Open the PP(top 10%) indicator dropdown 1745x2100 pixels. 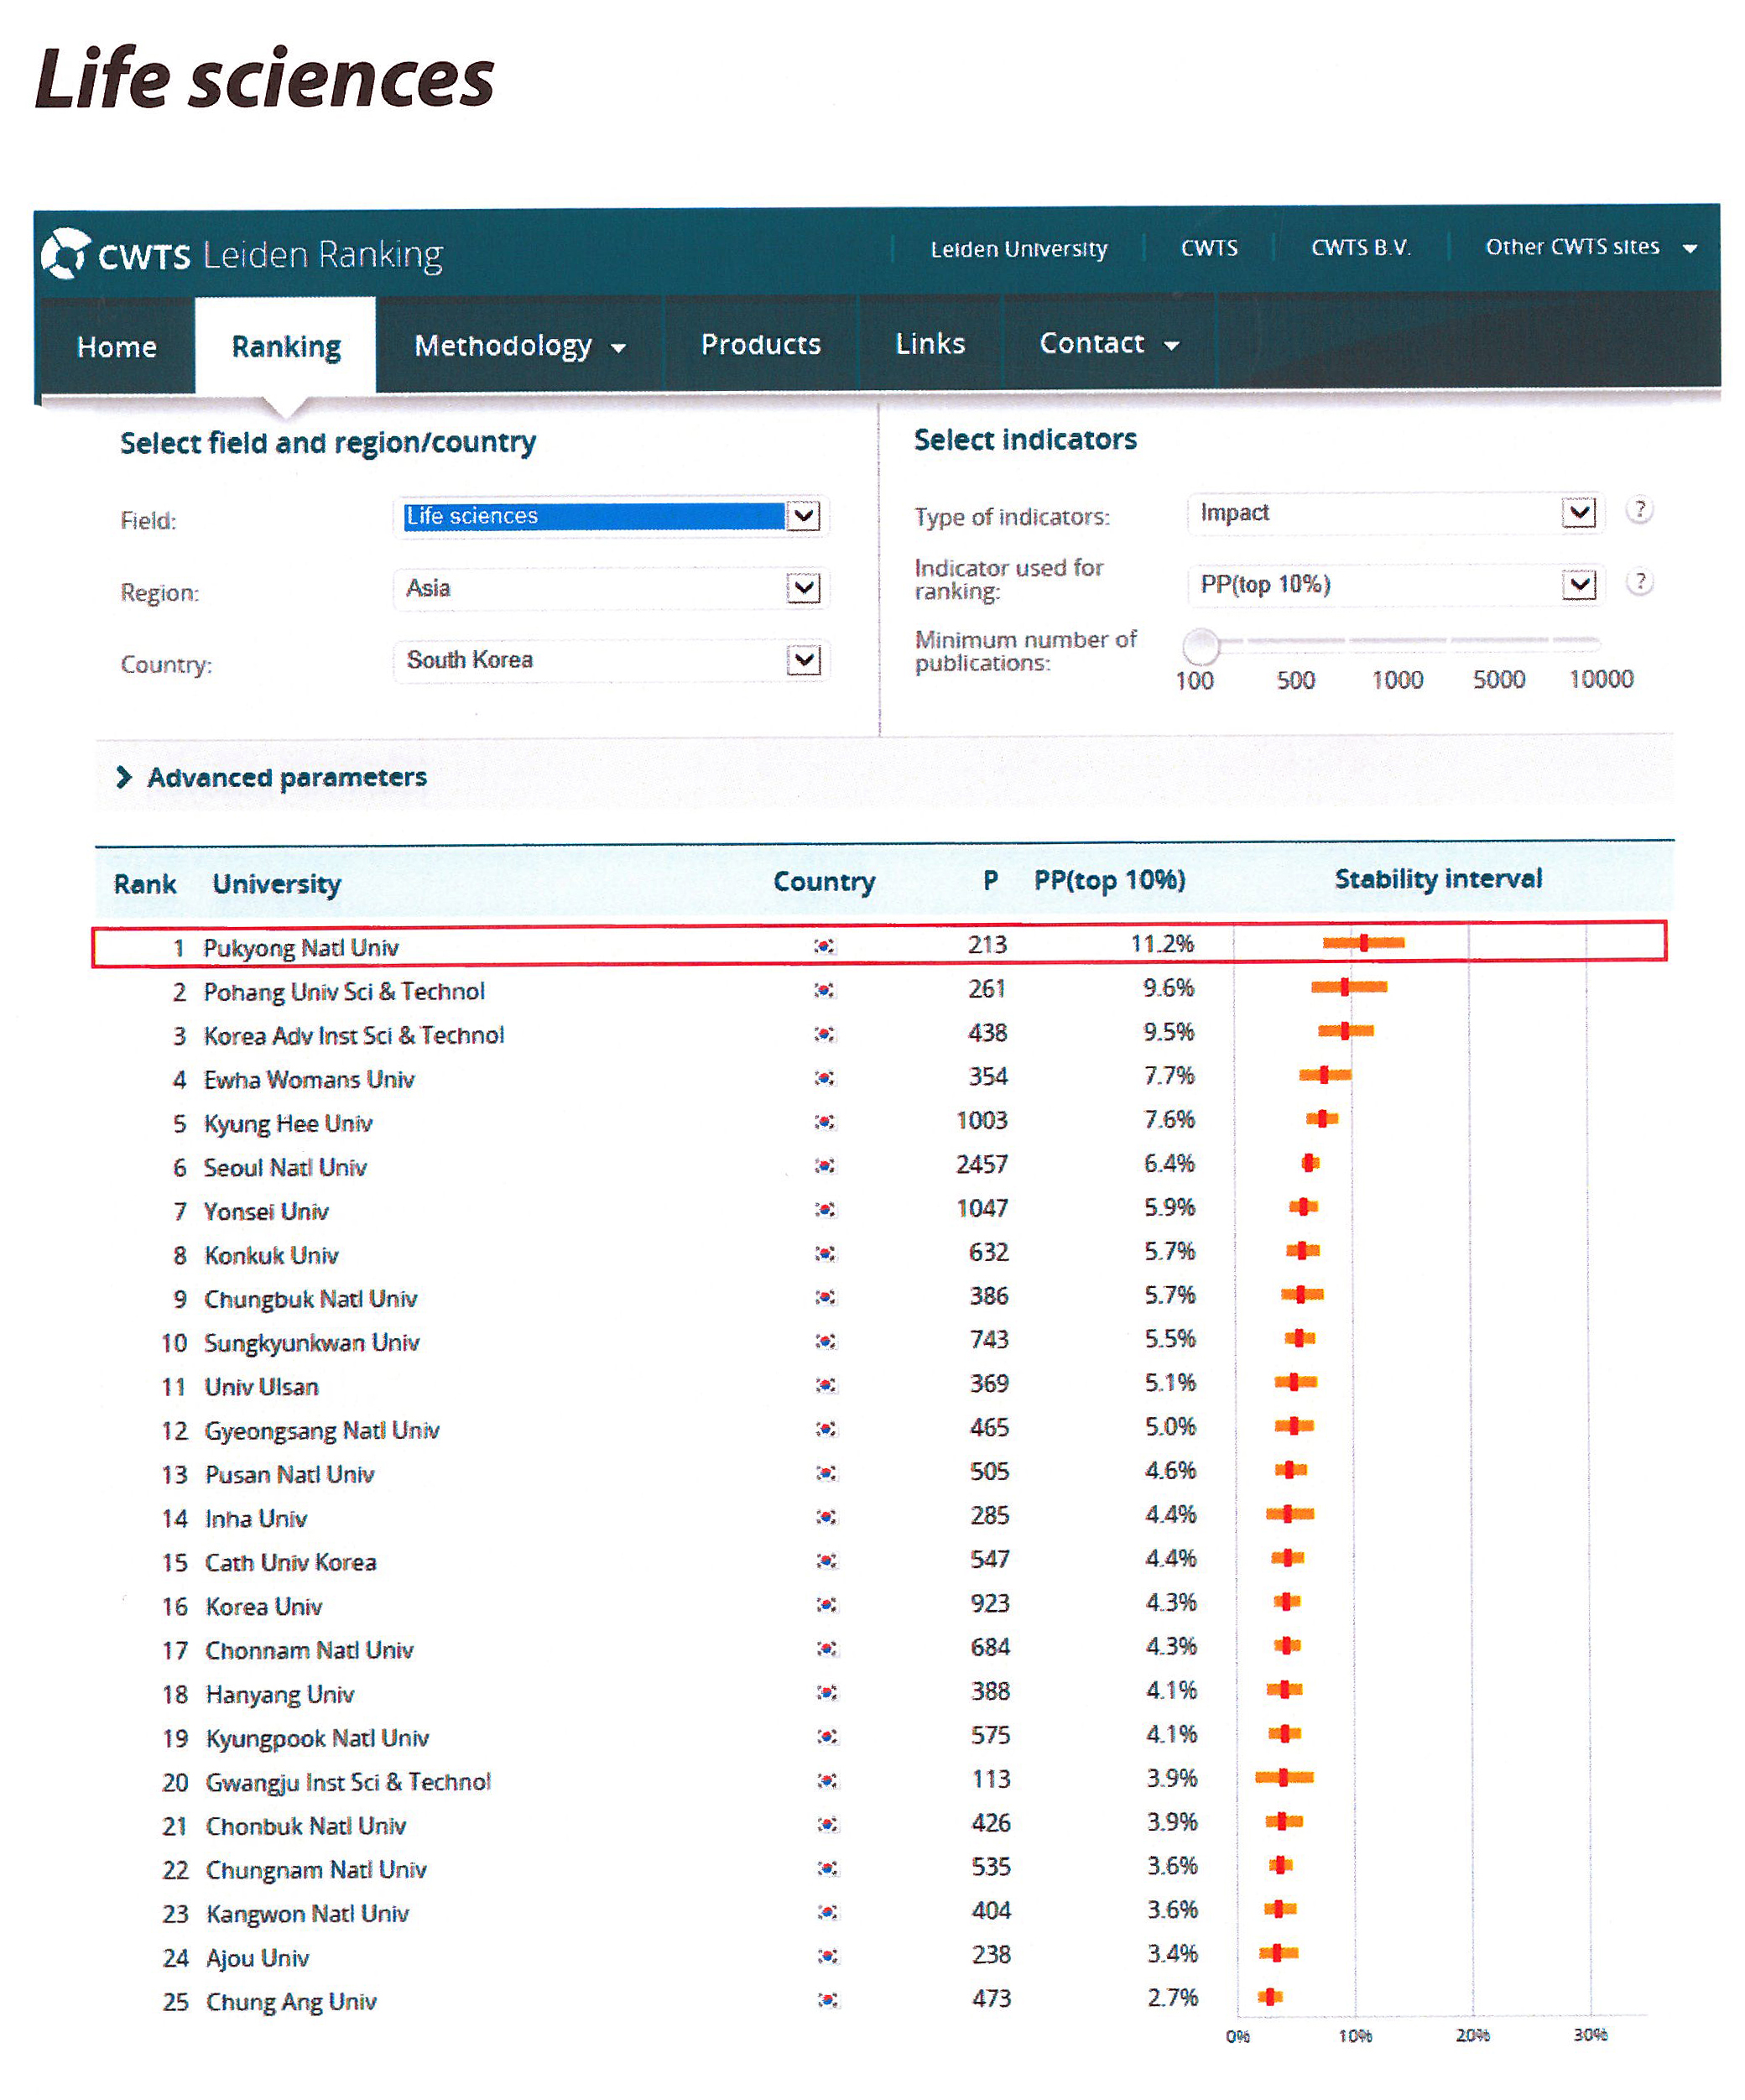1396,585
